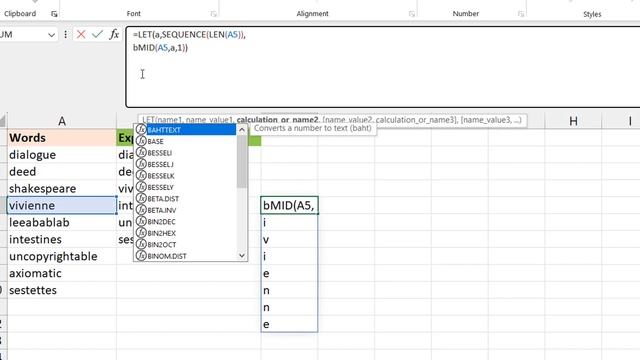Click calculation_or_name2 in the LET tooltip
Image resolution: width=640 pixels, height=360 pixels.
point(277,120)
